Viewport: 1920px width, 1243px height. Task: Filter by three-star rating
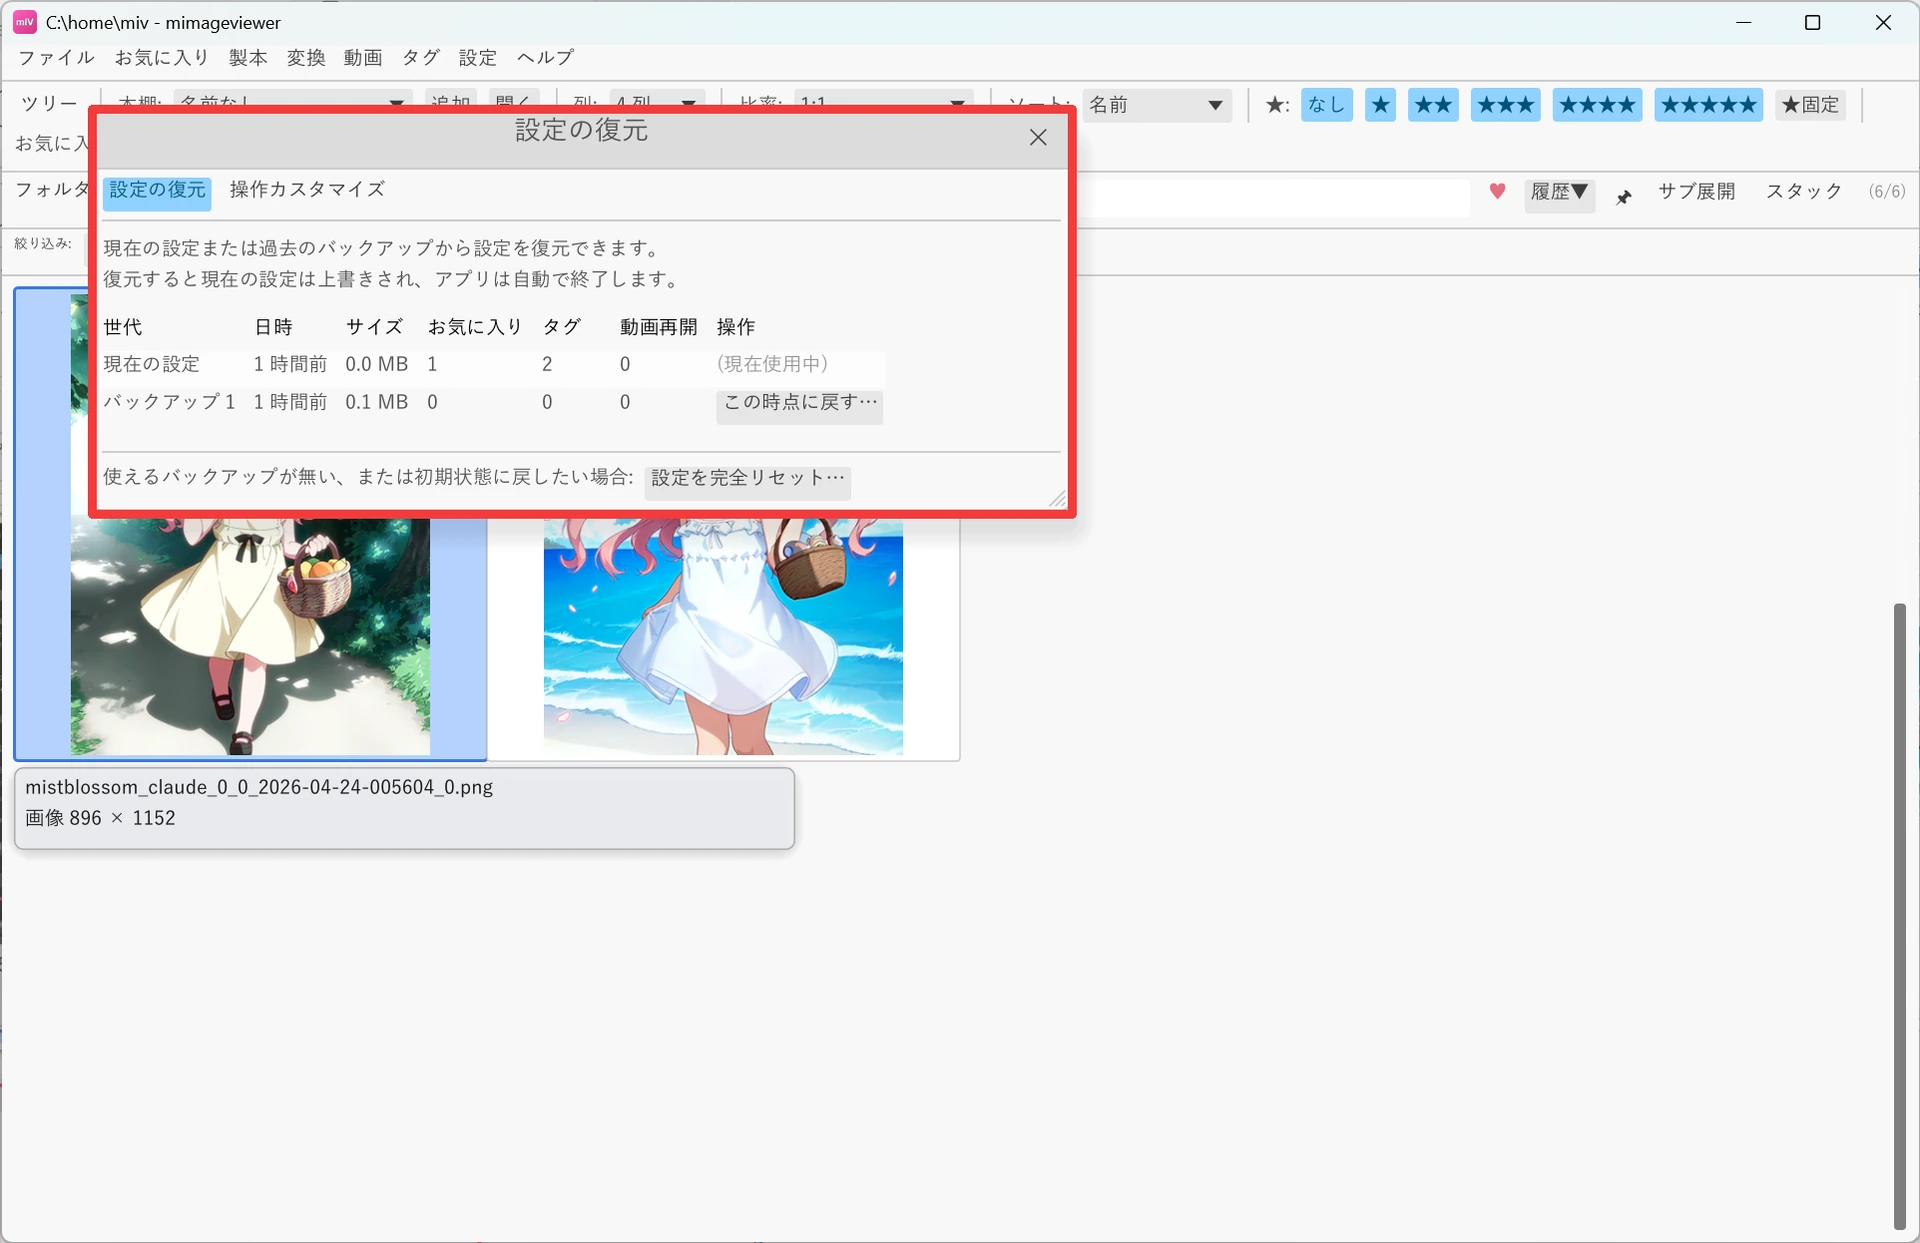point(1505,105)
